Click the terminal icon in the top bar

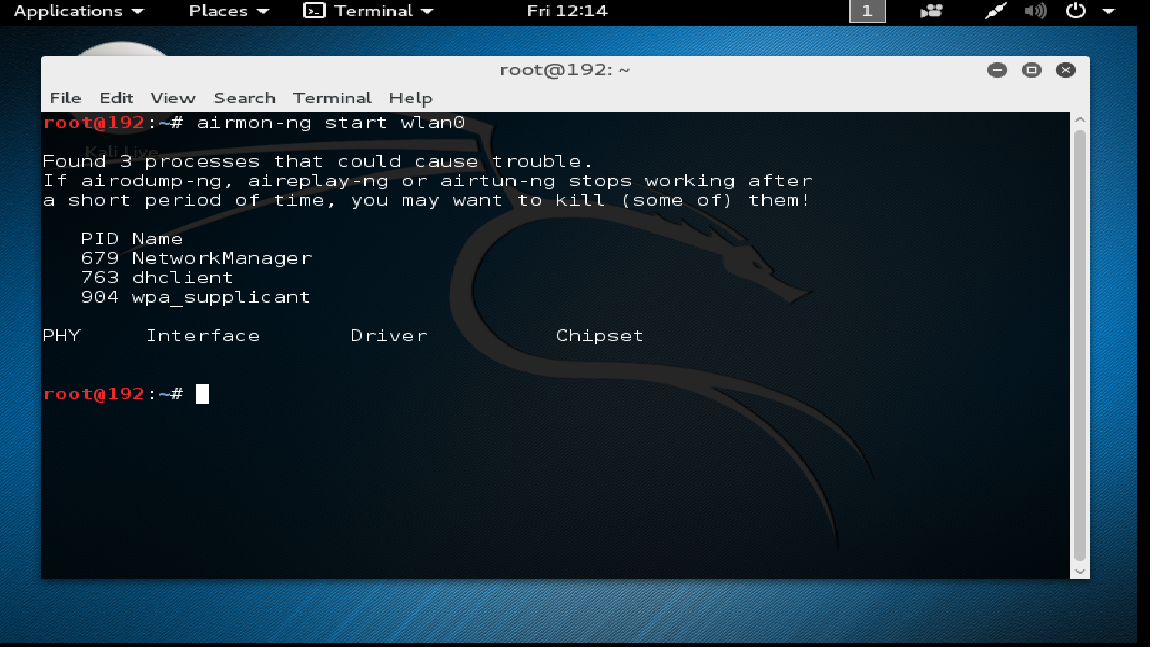[314, 11]
